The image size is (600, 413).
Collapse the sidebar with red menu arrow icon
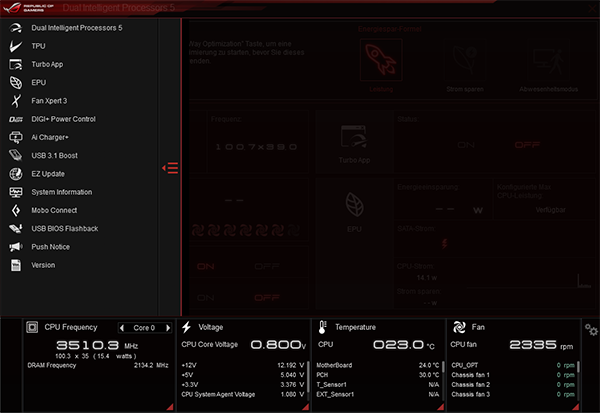click(170, 168)
